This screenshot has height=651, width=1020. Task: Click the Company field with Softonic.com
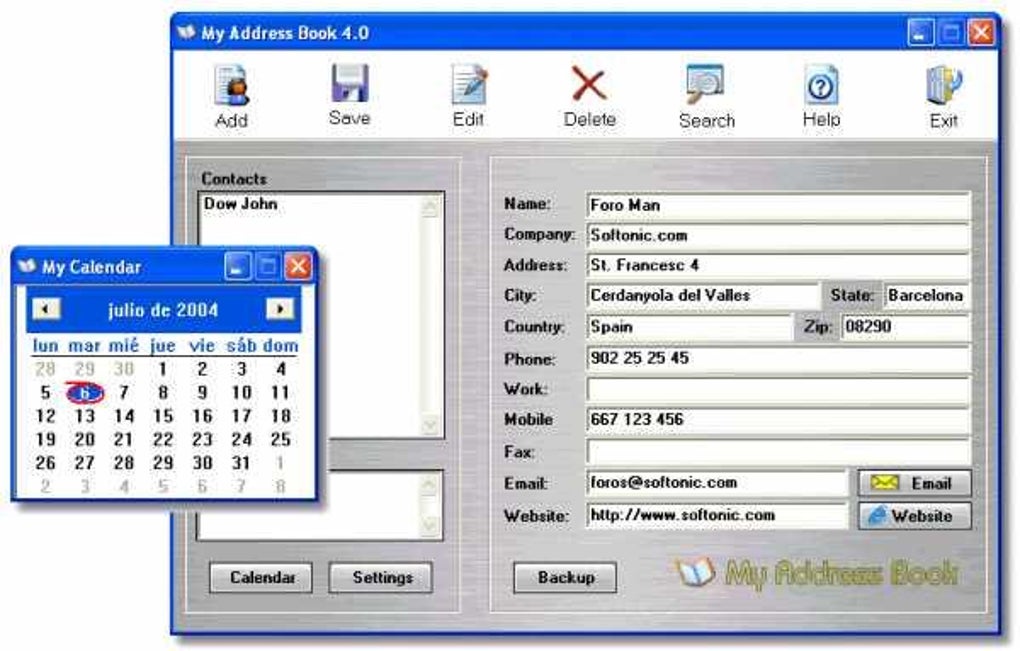778,235
